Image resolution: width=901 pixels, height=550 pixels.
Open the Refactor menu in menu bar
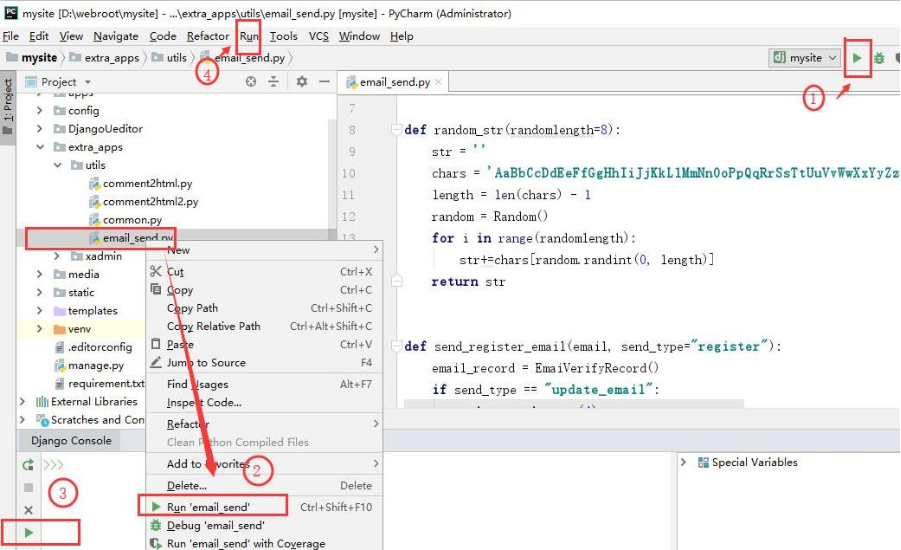(x=207, y=36)
